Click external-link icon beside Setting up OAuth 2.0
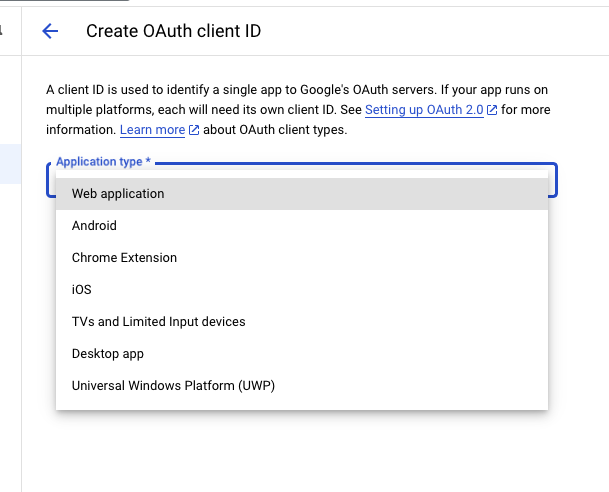The width and height of the screenshot is (609, 492). pos(492,110)
